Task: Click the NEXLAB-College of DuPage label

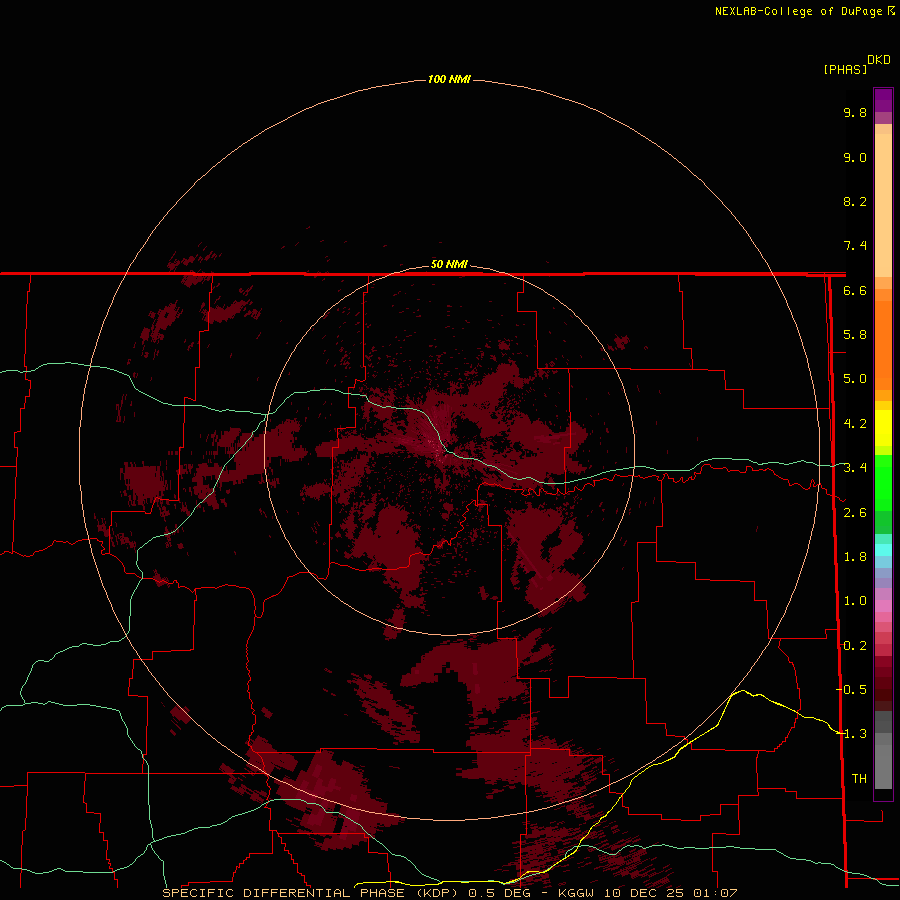Action: click(x=798, y=11)
